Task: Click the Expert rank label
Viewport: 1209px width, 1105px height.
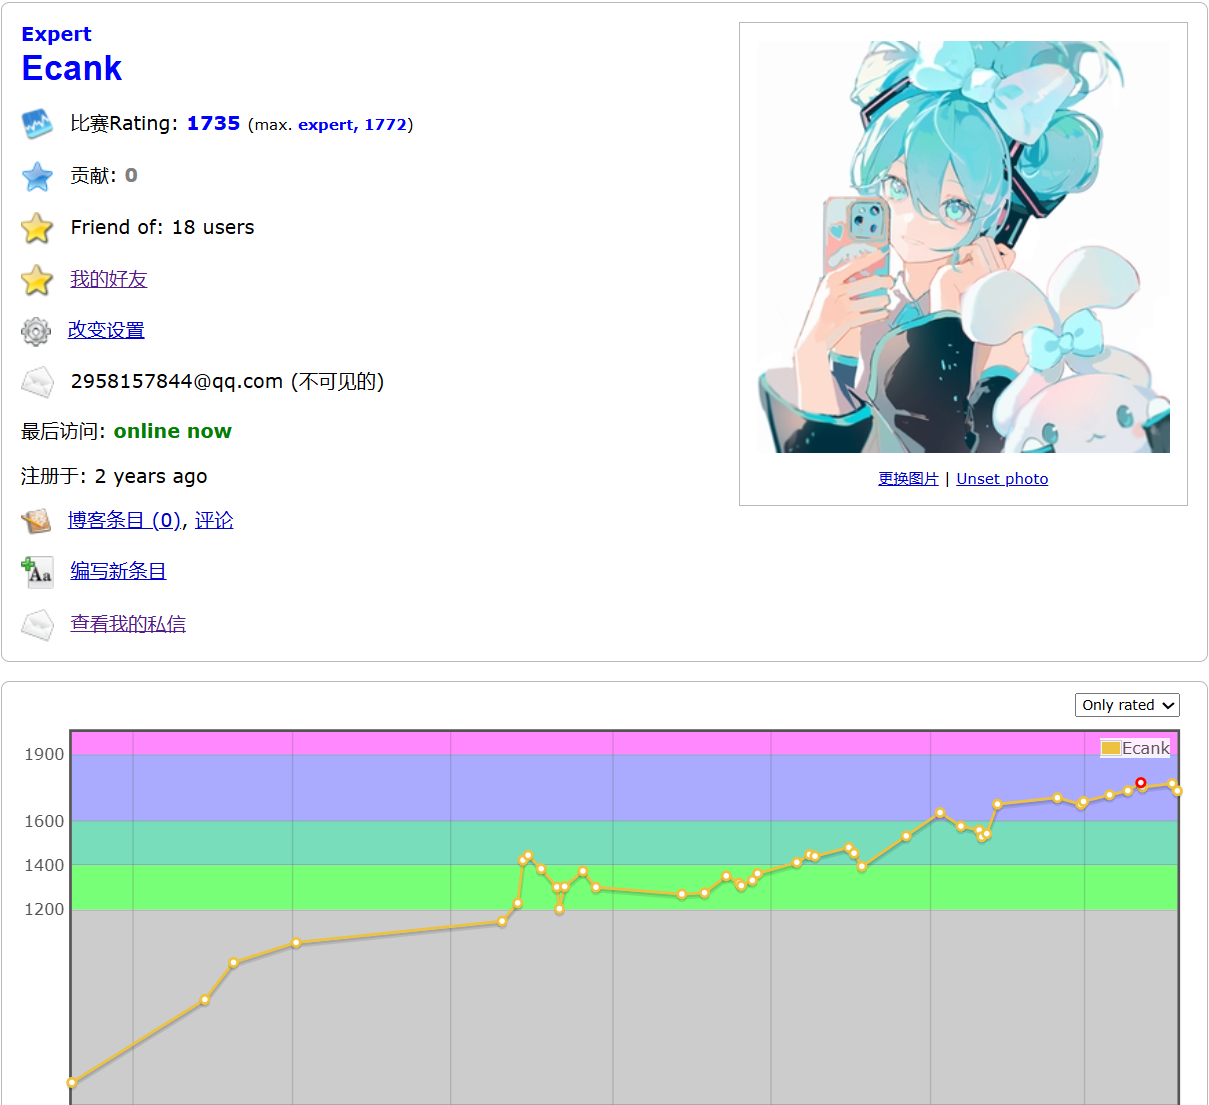Action: click(56, 34)
